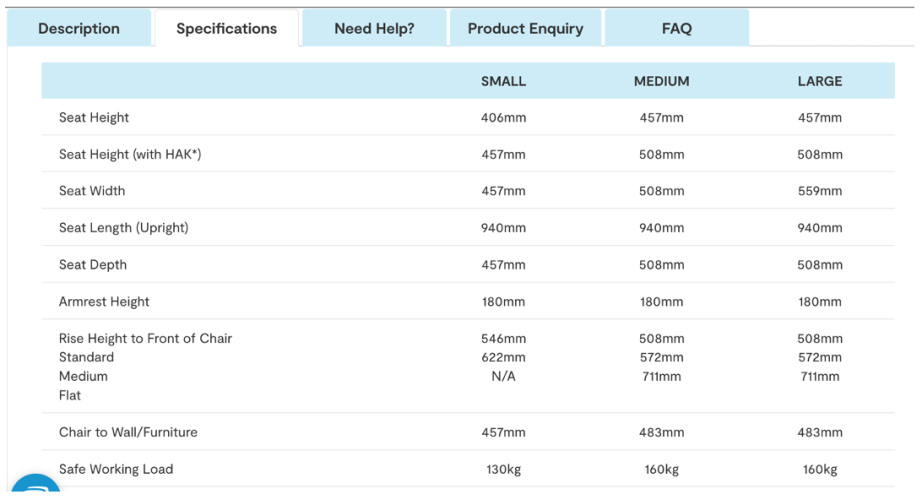Select the Seat Length (Upright) label
The image size is (922, 500).
tap(123, 228)
